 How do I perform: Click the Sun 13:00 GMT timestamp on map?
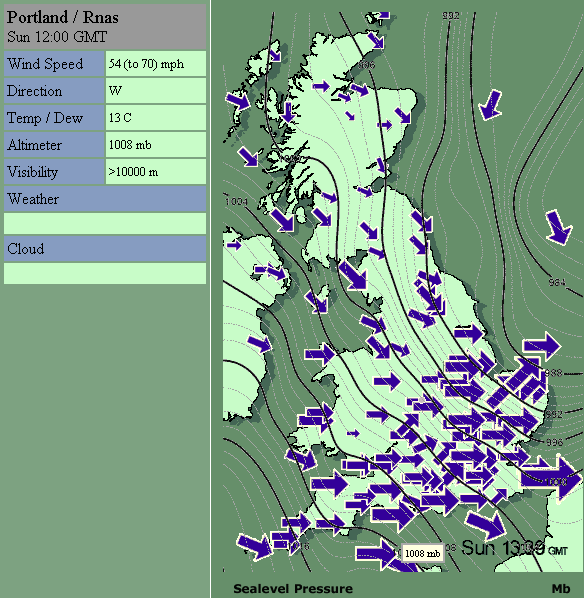tap(514, 548)
